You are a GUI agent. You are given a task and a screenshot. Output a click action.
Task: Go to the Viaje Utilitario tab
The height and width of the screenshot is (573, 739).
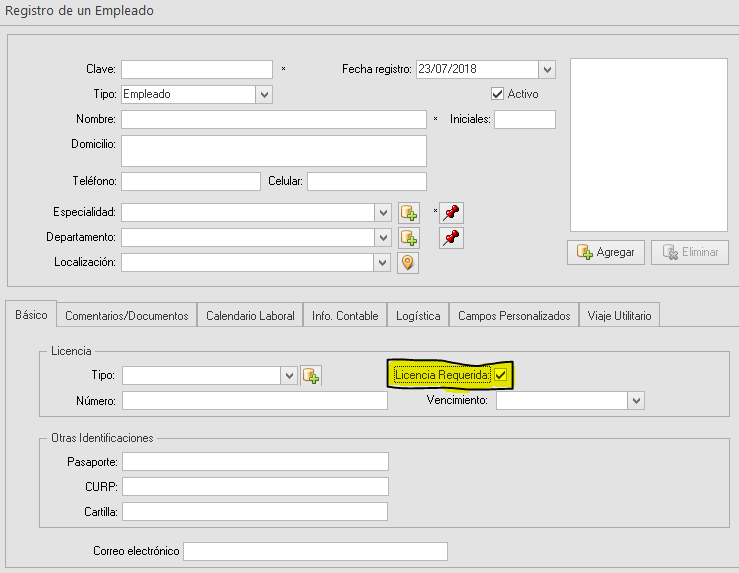[x=619, y=315]
